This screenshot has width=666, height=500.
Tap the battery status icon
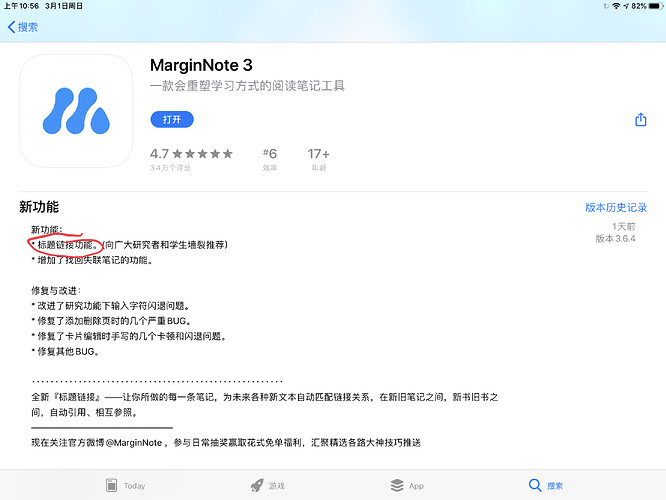[656, 6]
